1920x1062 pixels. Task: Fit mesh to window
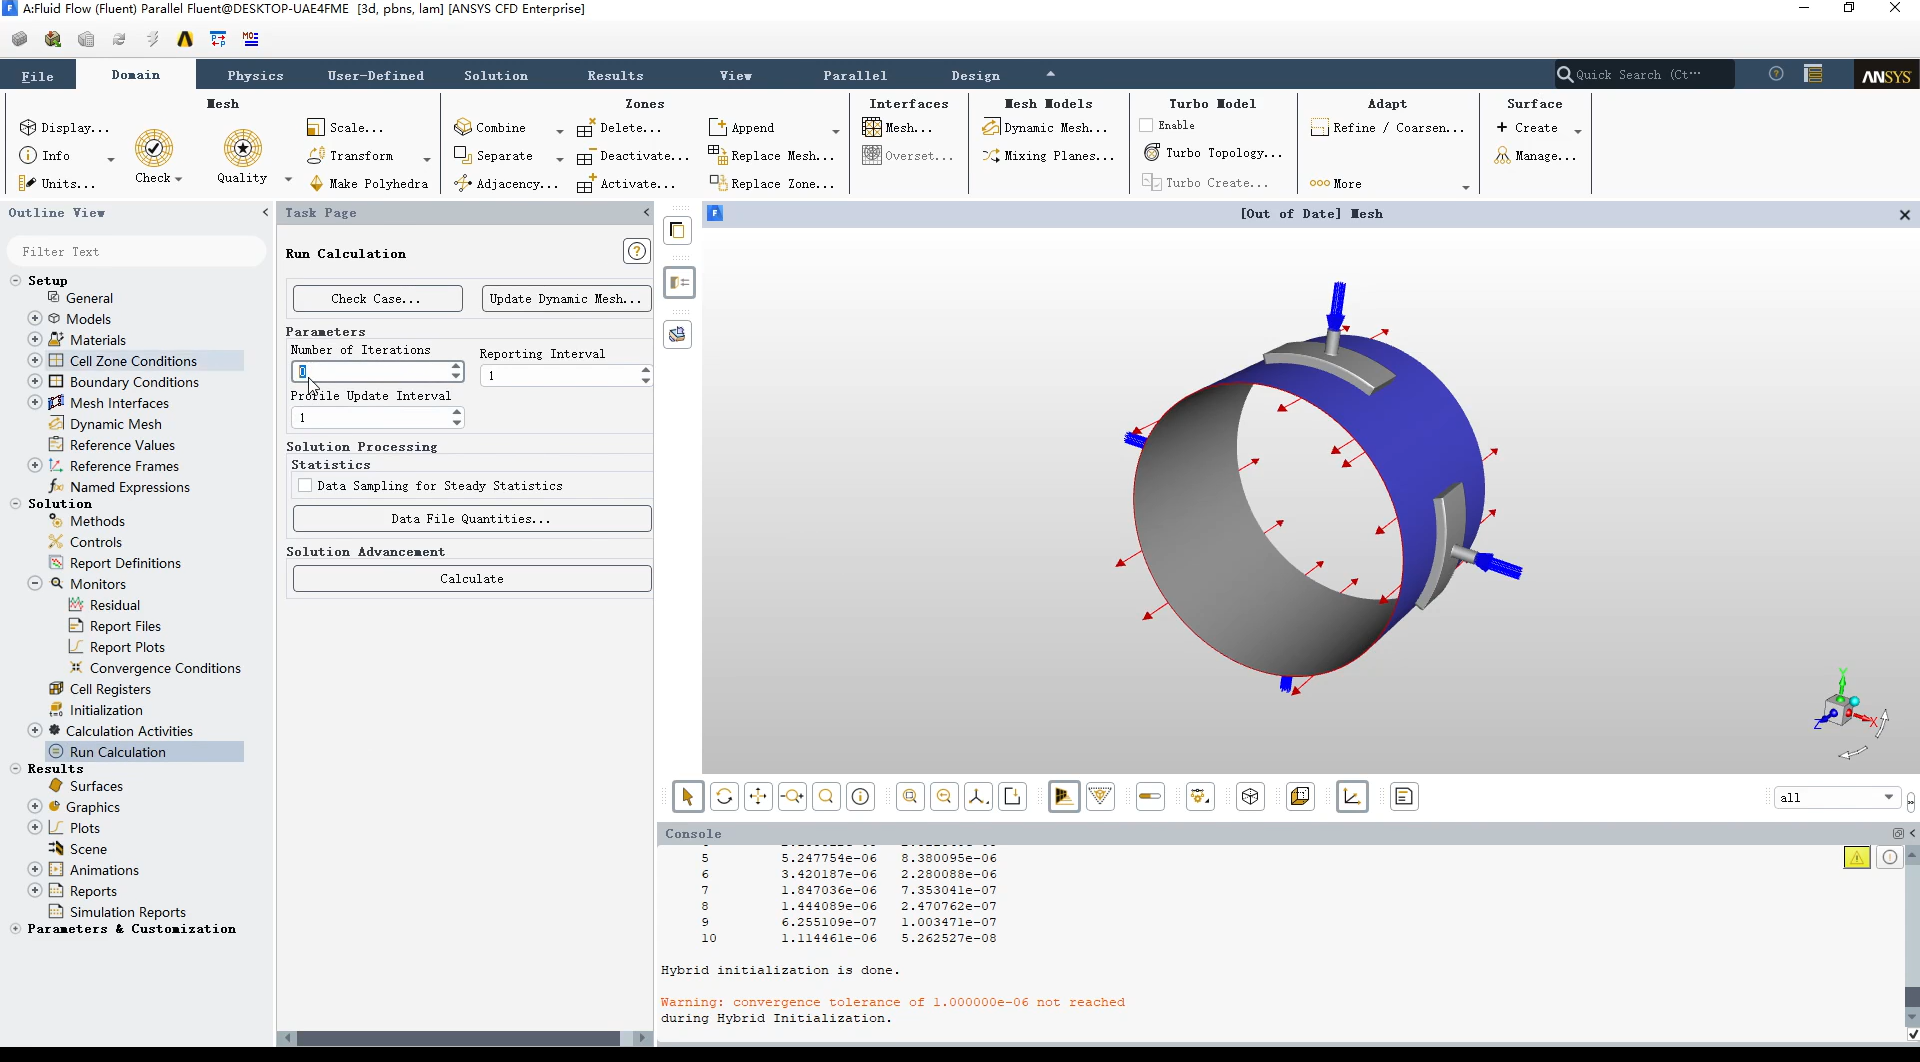pos(910,797)
